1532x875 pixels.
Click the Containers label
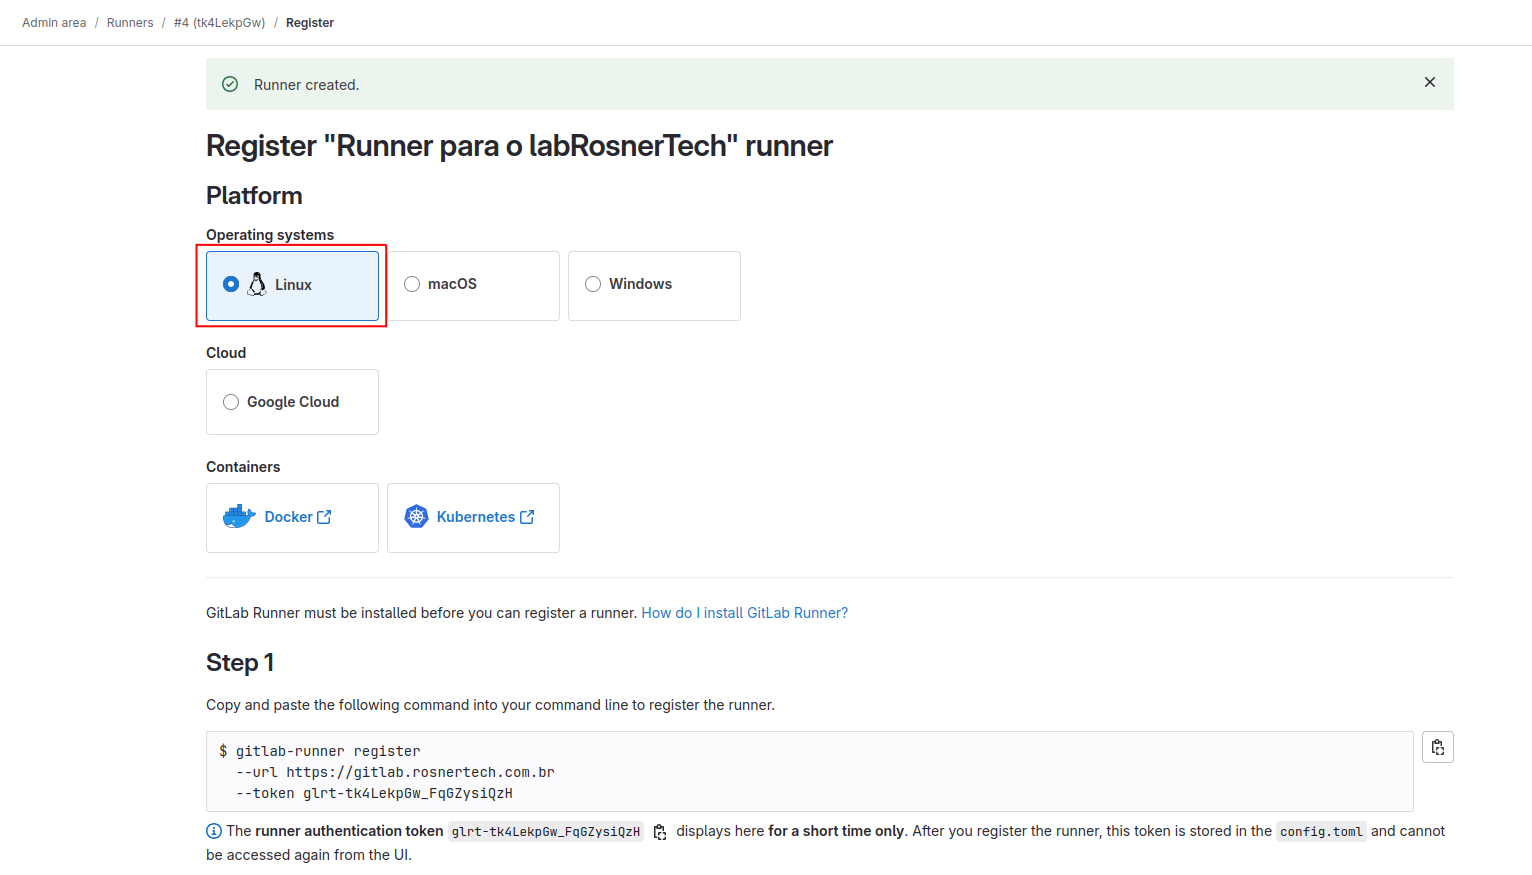click(x=243, y=467)
